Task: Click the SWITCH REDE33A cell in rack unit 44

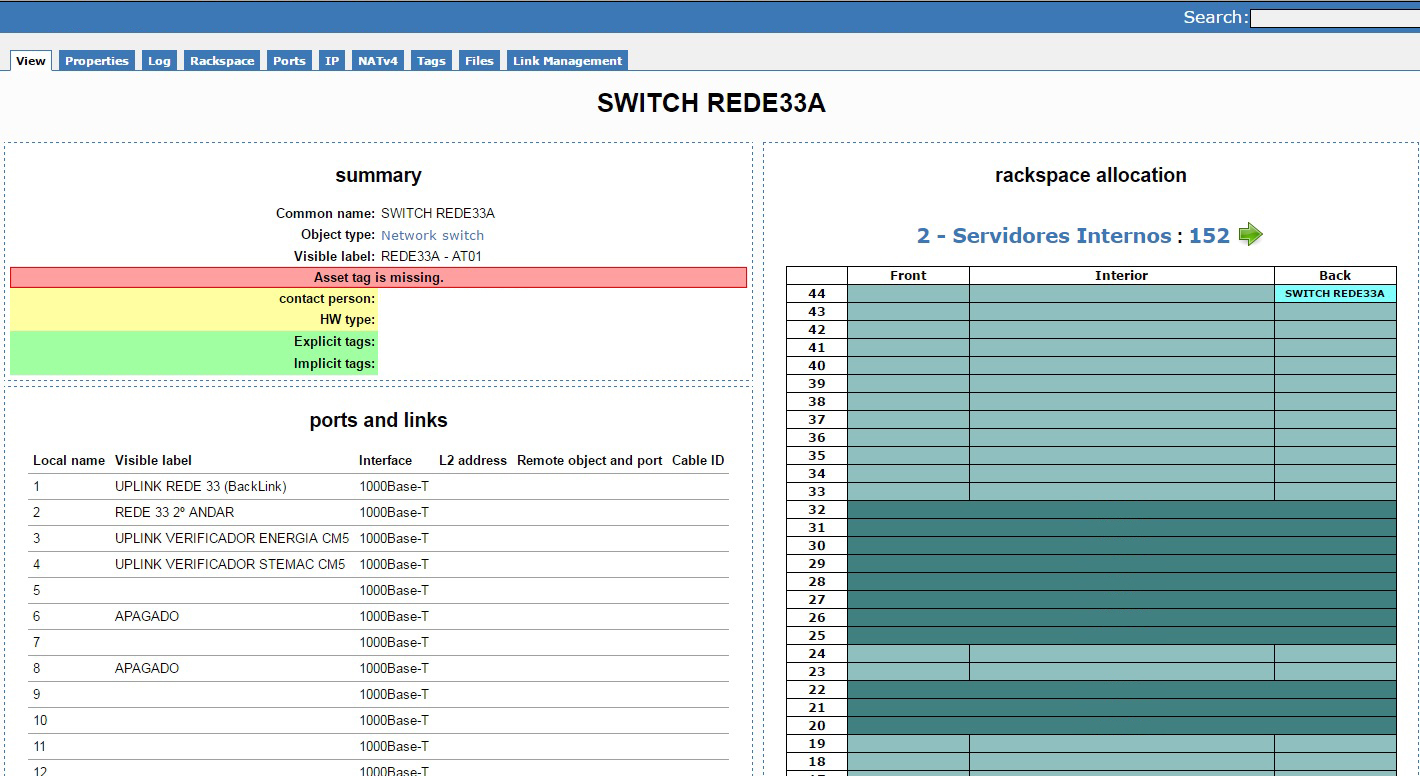Action: point(1334,294)
